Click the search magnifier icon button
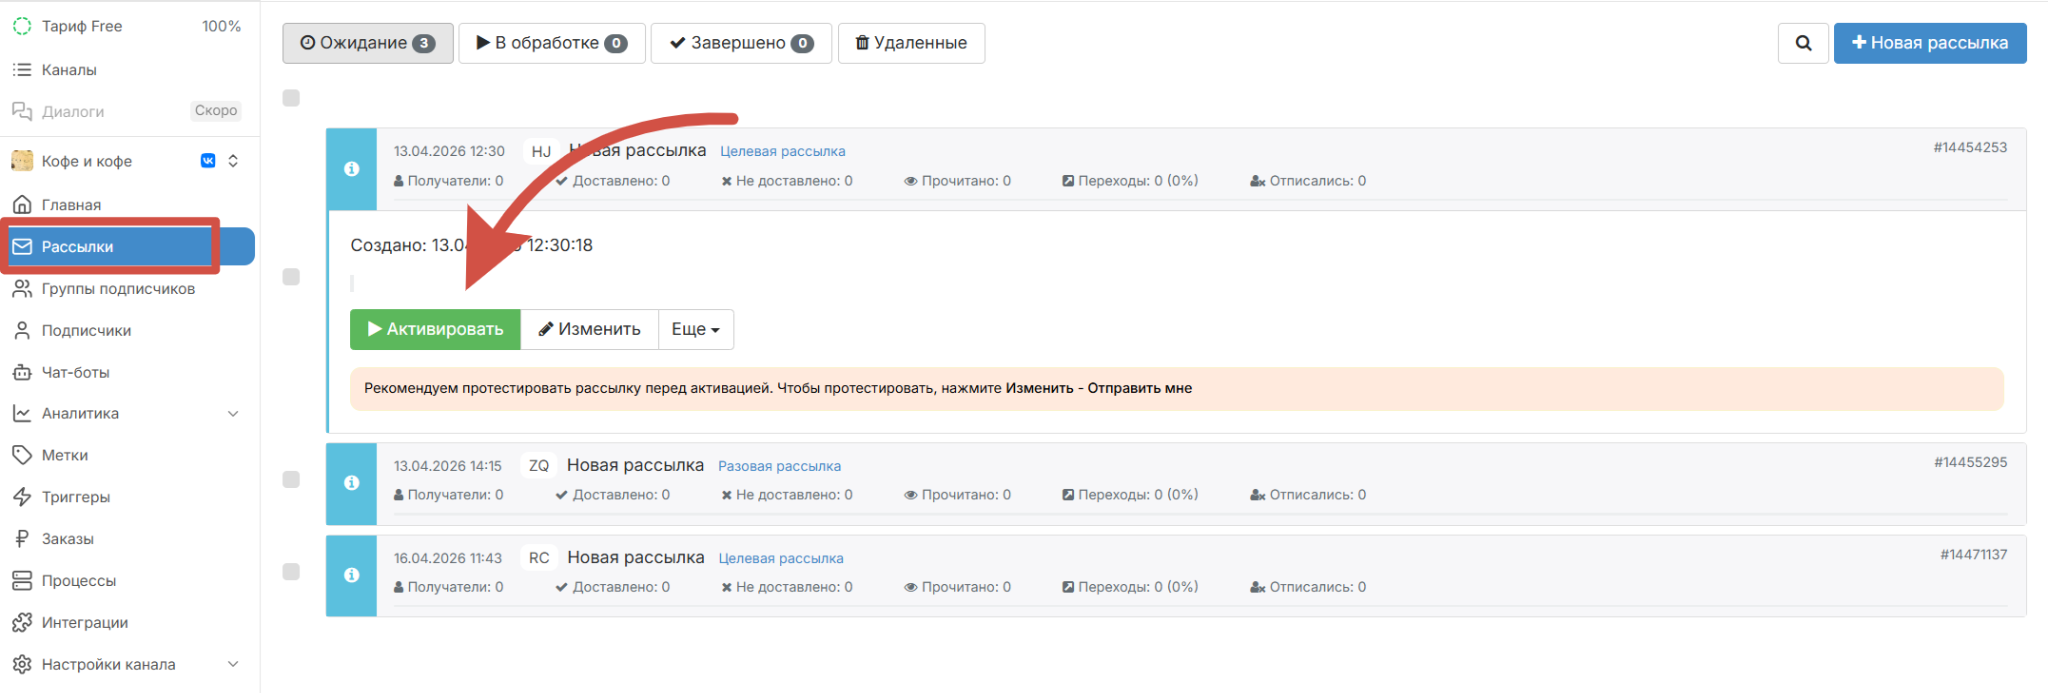 [x=1802, y=43]
